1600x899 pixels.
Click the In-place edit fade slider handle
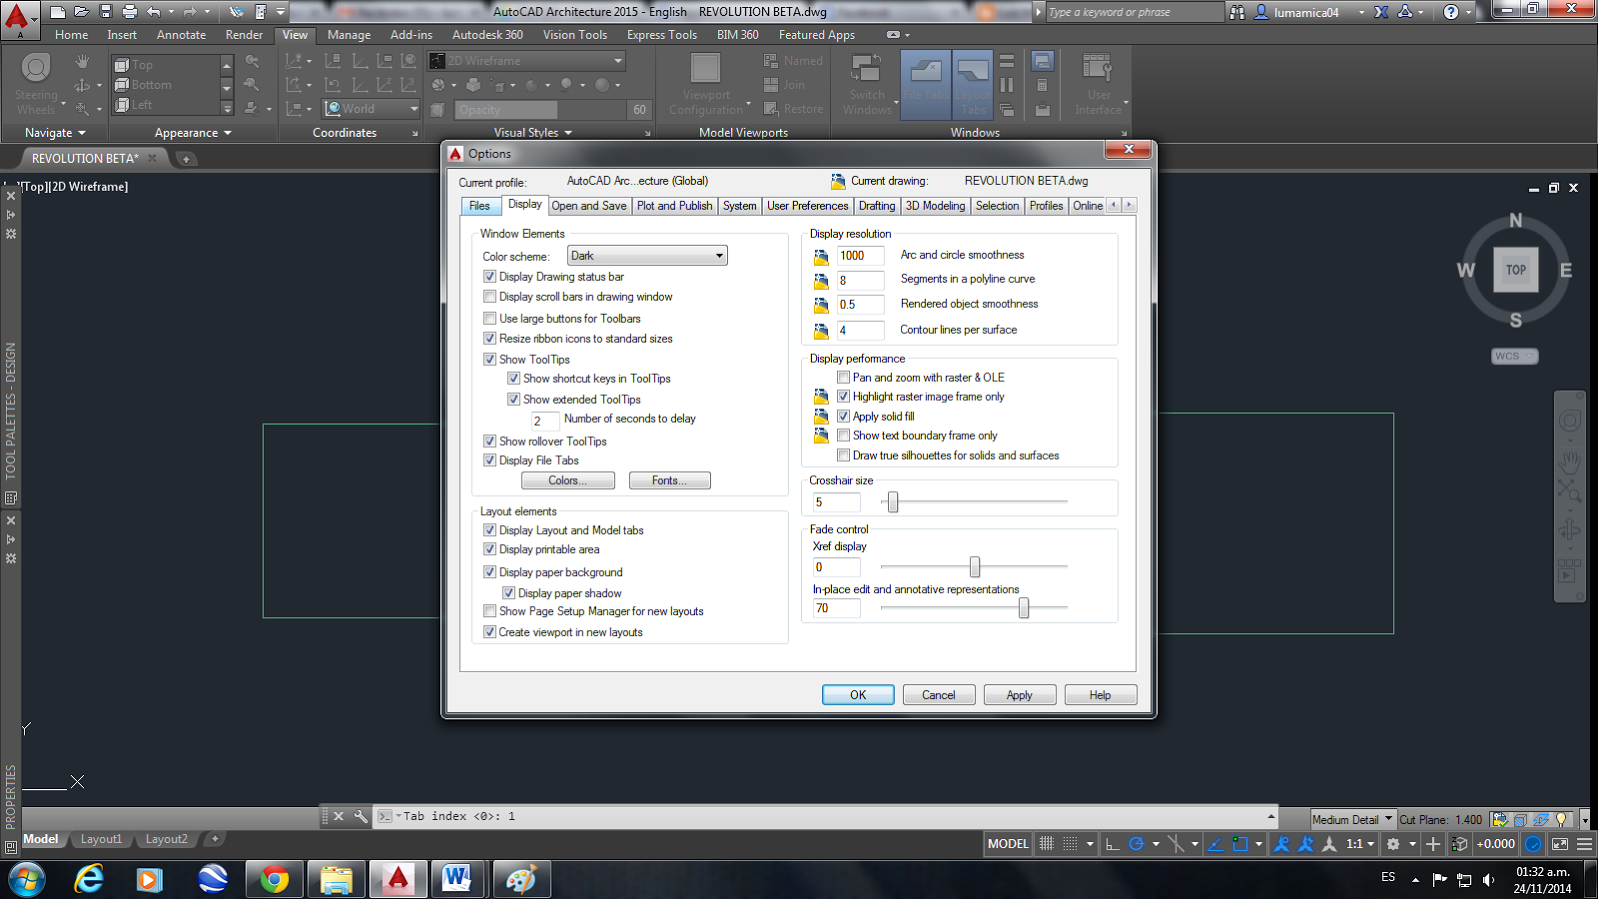click(x=1024, y=608)
